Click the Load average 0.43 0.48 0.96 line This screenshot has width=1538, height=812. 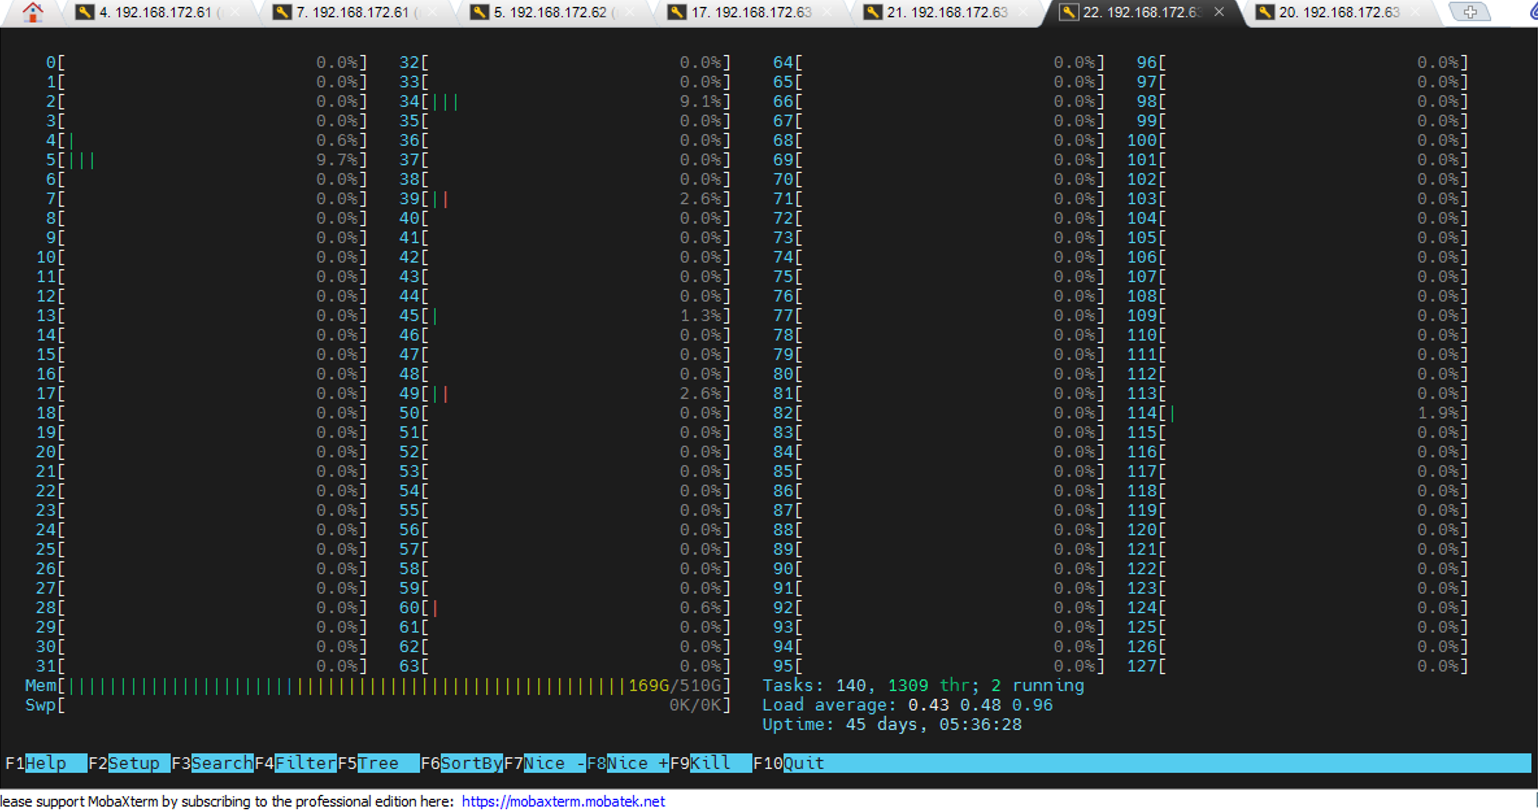point(907,705)
